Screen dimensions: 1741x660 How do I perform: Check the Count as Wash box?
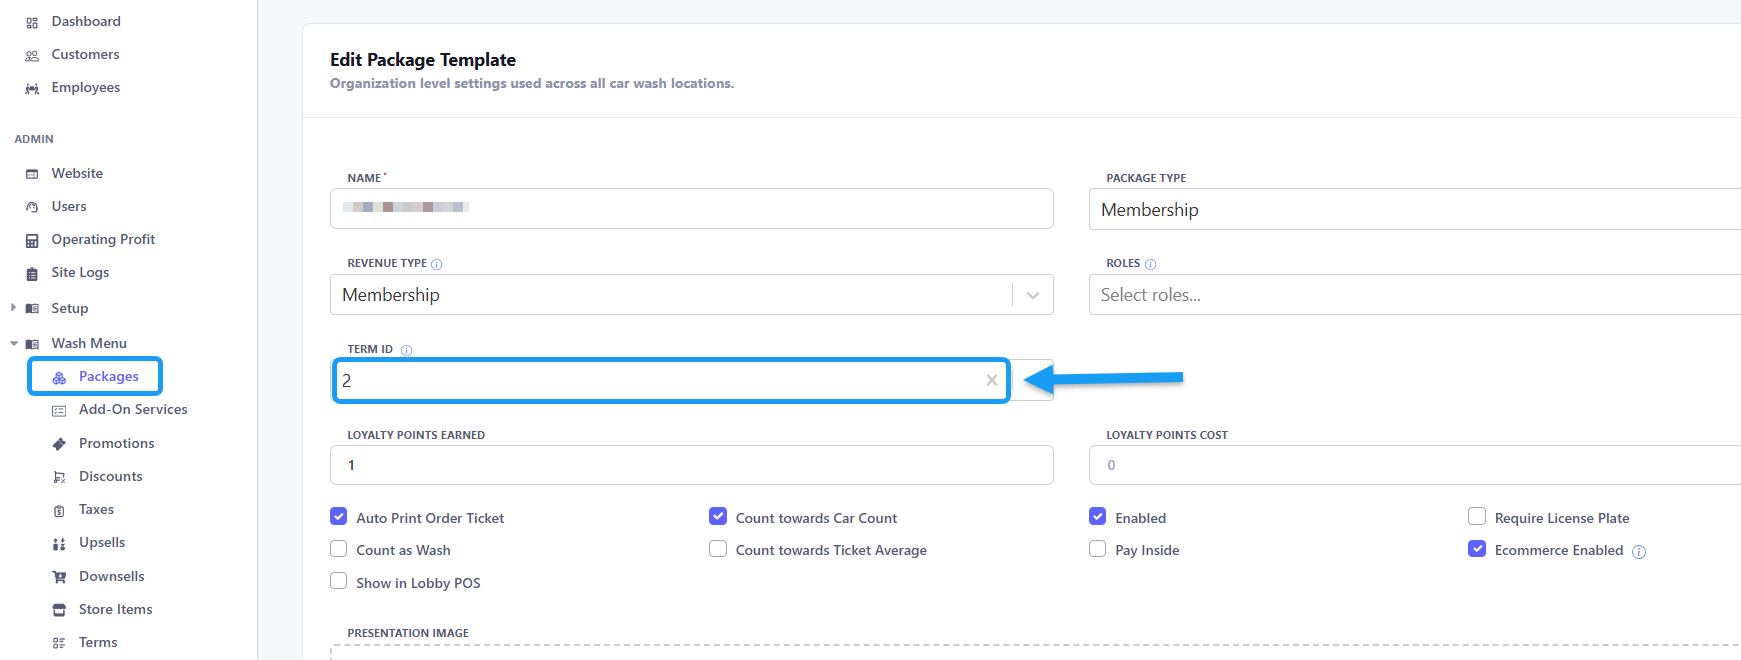pyautogui.click(x=339, y=549)
